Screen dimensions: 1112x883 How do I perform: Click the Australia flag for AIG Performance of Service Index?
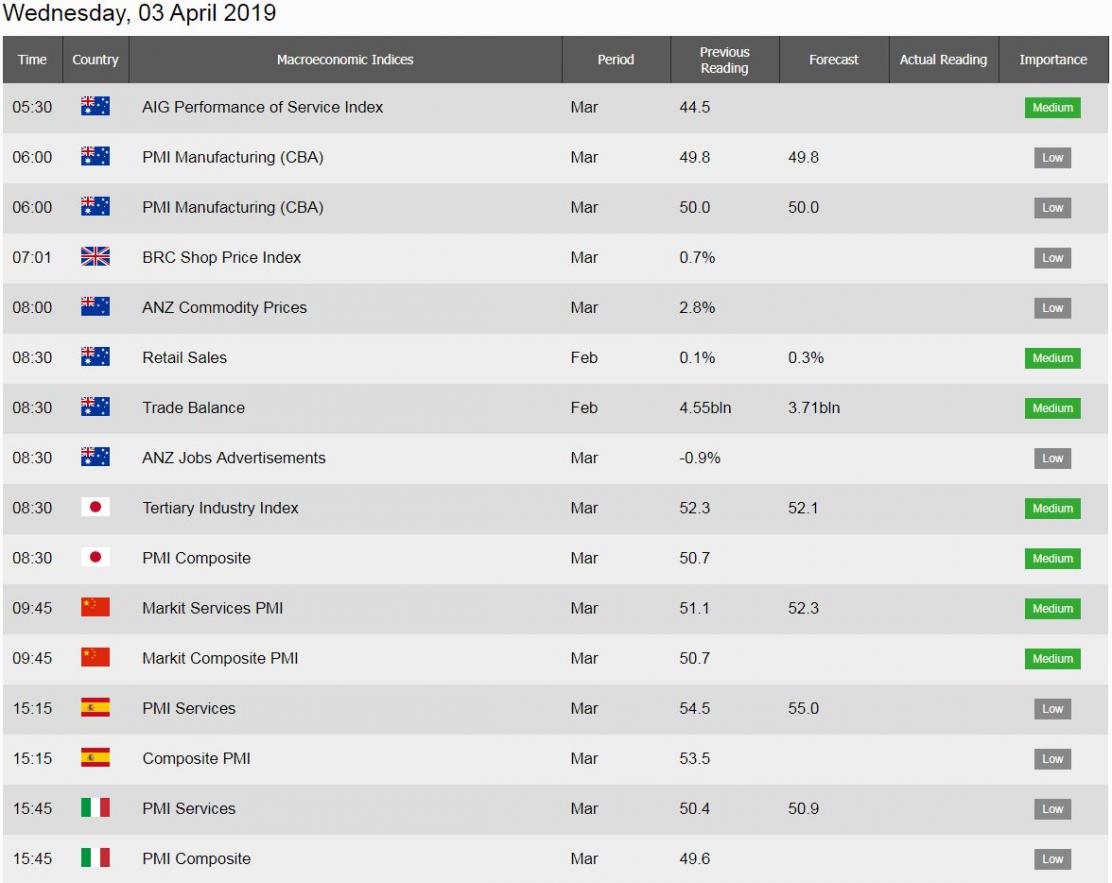pos(95,106)
